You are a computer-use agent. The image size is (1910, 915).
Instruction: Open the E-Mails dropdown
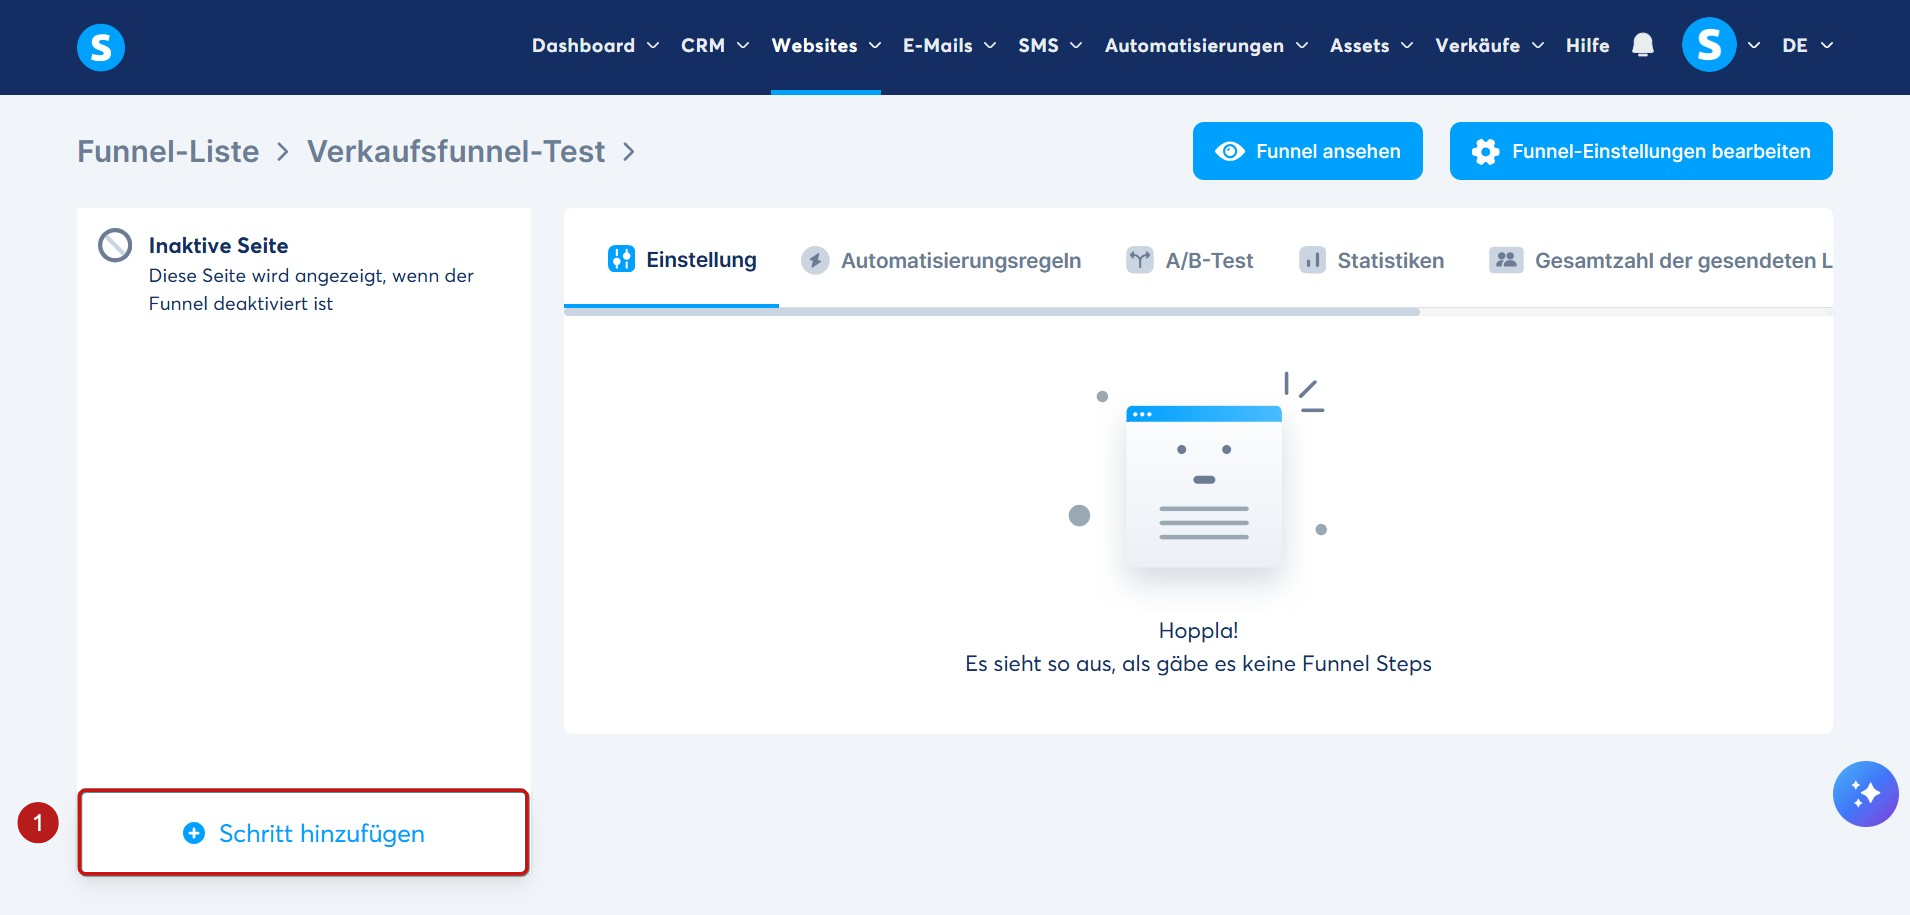click(949, 45)
